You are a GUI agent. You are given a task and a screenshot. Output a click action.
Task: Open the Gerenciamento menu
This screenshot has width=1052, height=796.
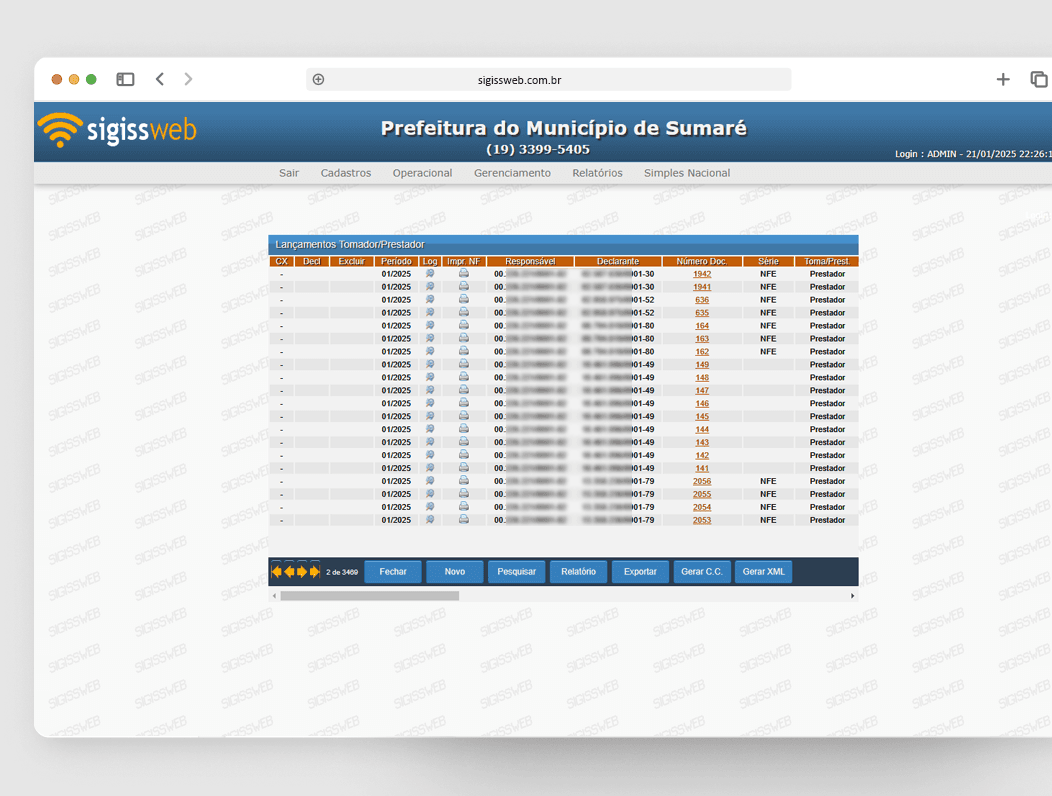click(x=513, y=173)
